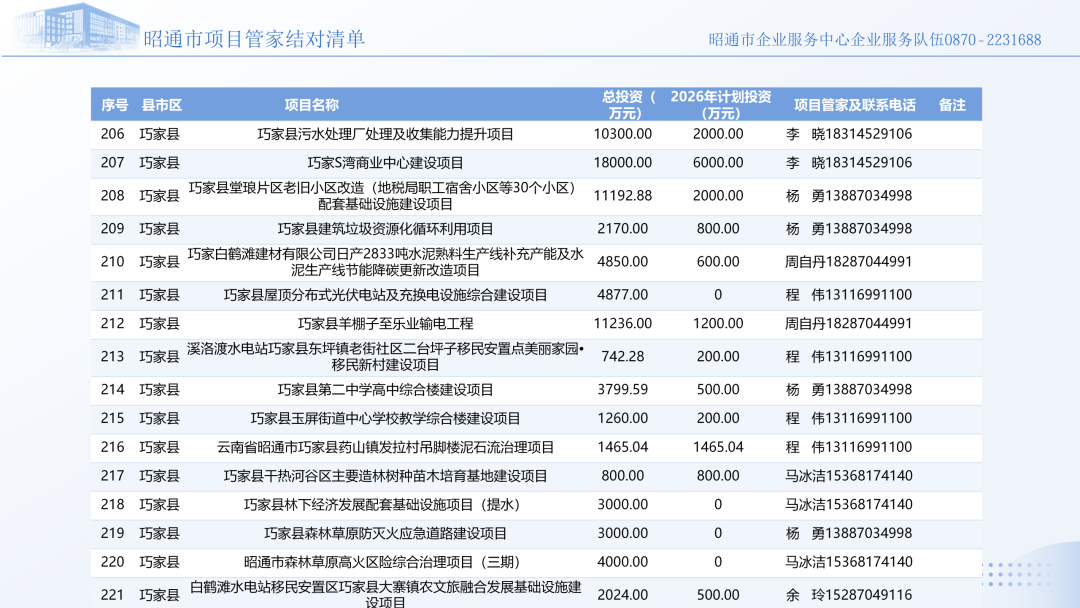Click the 备注 column header
The height and width of the screenshot is (608, 1080).
coord(952,105)
